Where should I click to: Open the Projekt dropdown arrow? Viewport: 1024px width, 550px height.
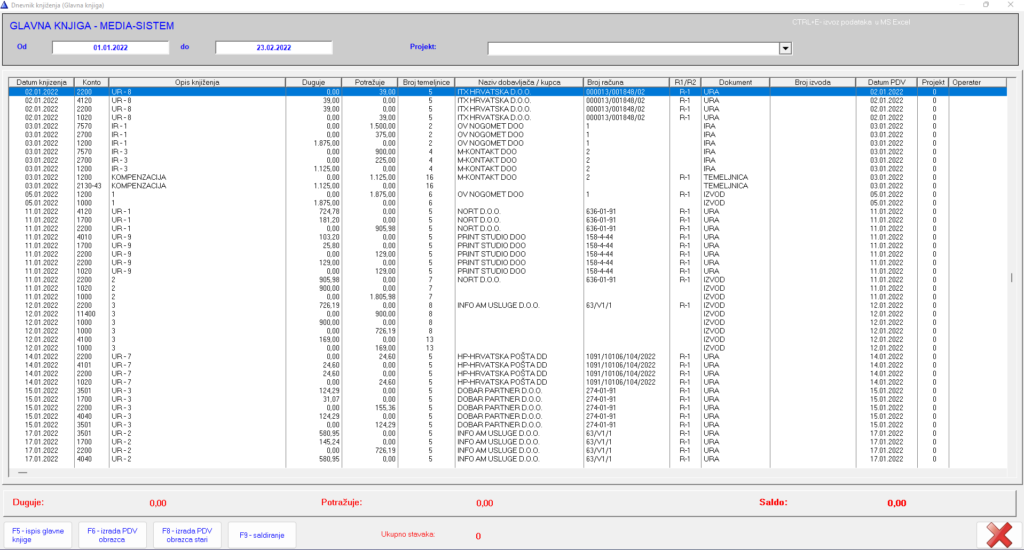click(x=785, y=47)
